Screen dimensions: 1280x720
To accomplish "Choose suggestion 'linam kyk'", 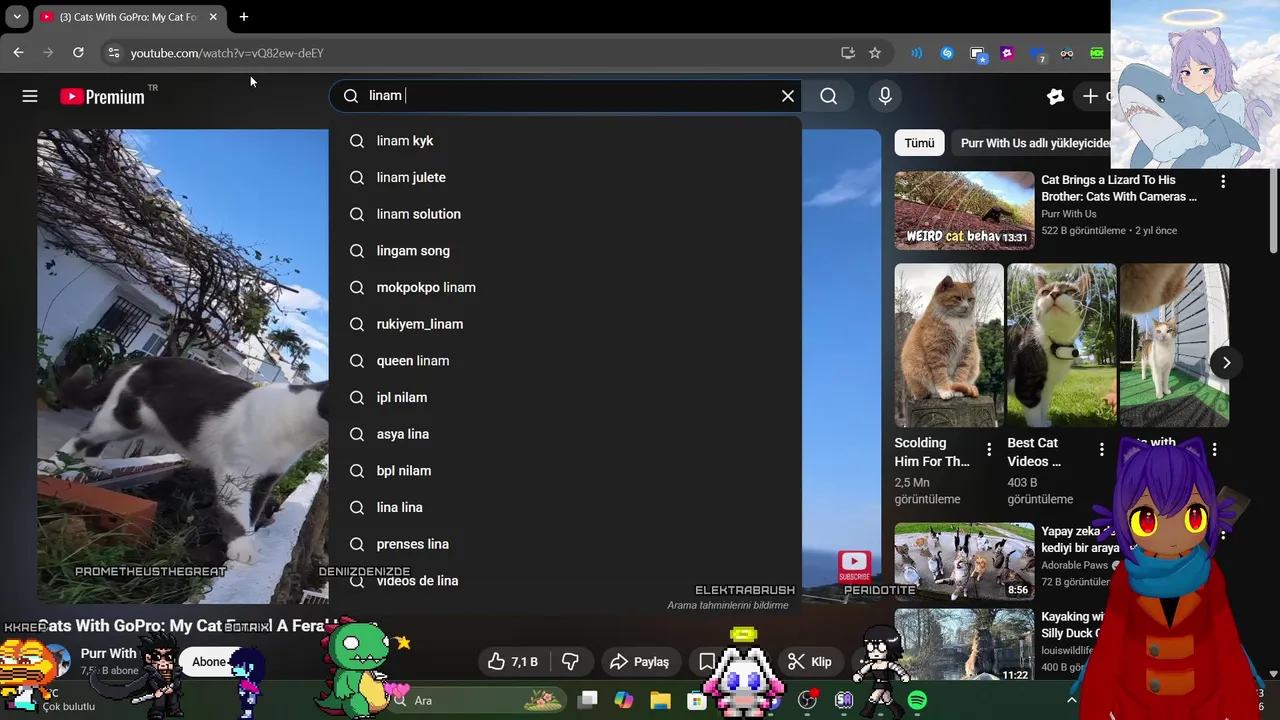I will tap(565, 141).
